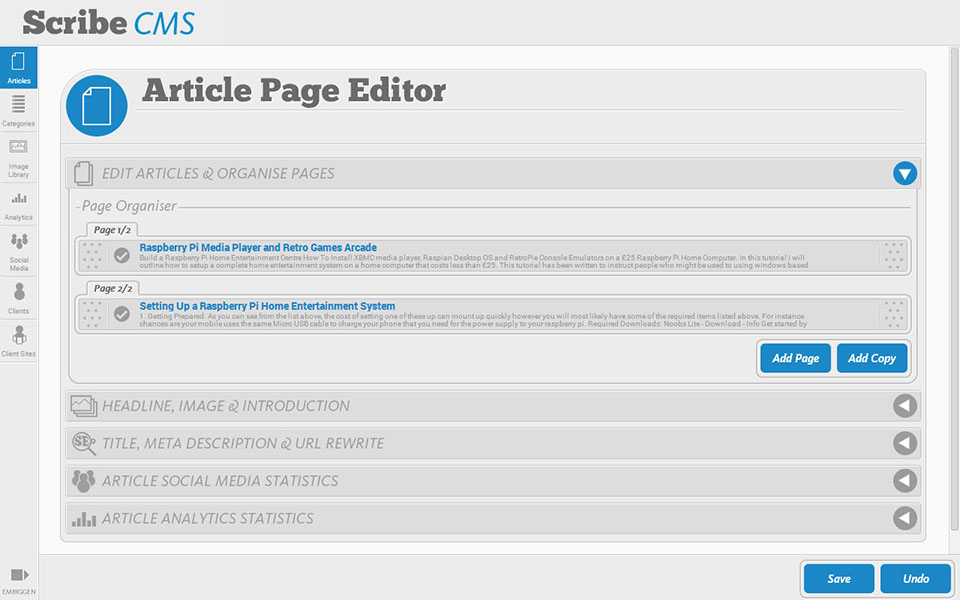Open Categories in the sidebar
The width and height of the screenshot is (960, 600).
click(x=18, y=109)
